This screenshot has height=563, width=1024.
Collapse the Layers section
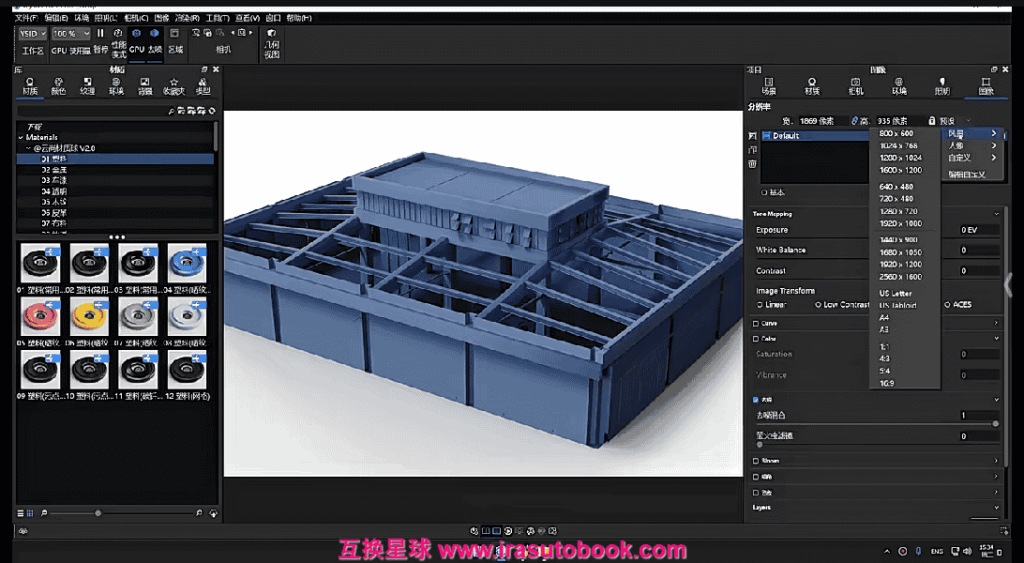[x=997, y=507]
